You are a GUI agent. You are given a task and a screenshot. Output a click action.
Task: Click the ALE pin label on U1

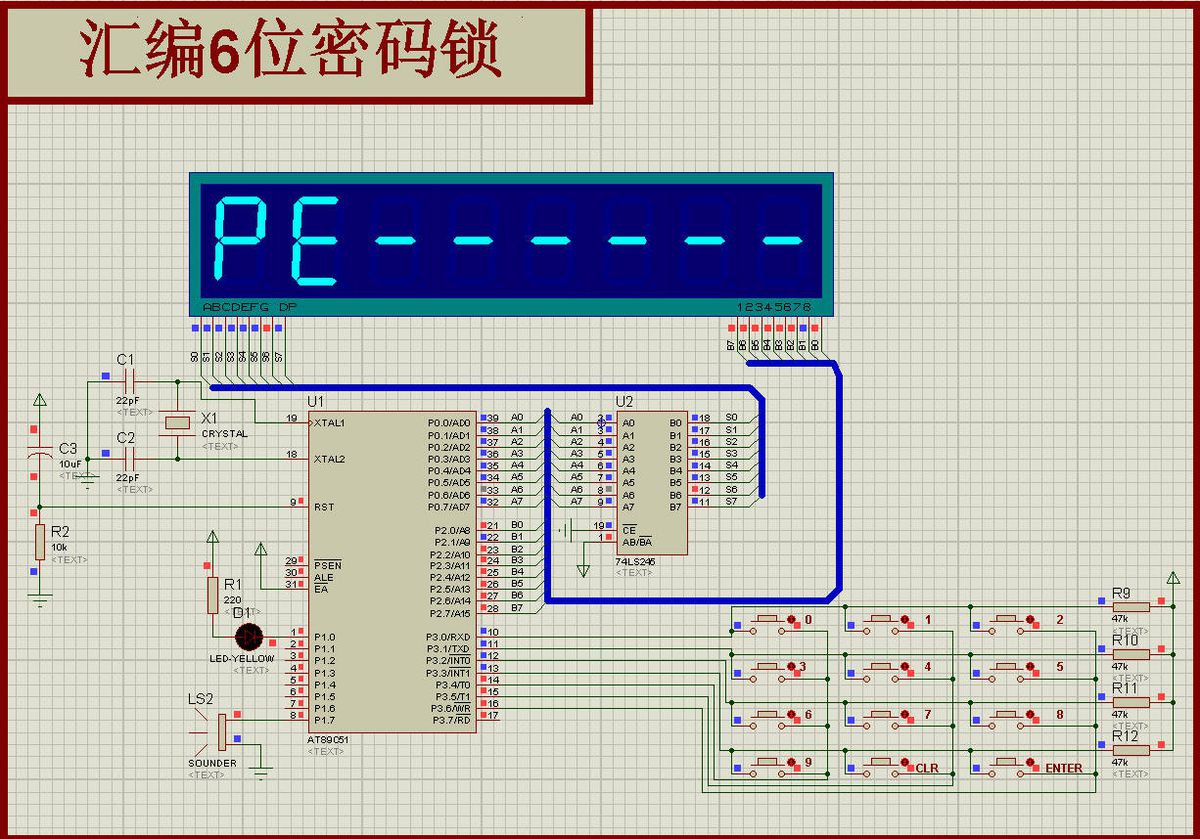[322, 577]
